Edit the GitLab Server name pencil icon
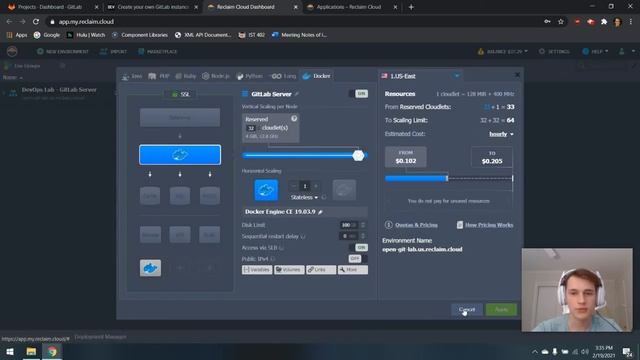Screen dimensions: 640x360 pyautogui.click(x=297, y=94)
